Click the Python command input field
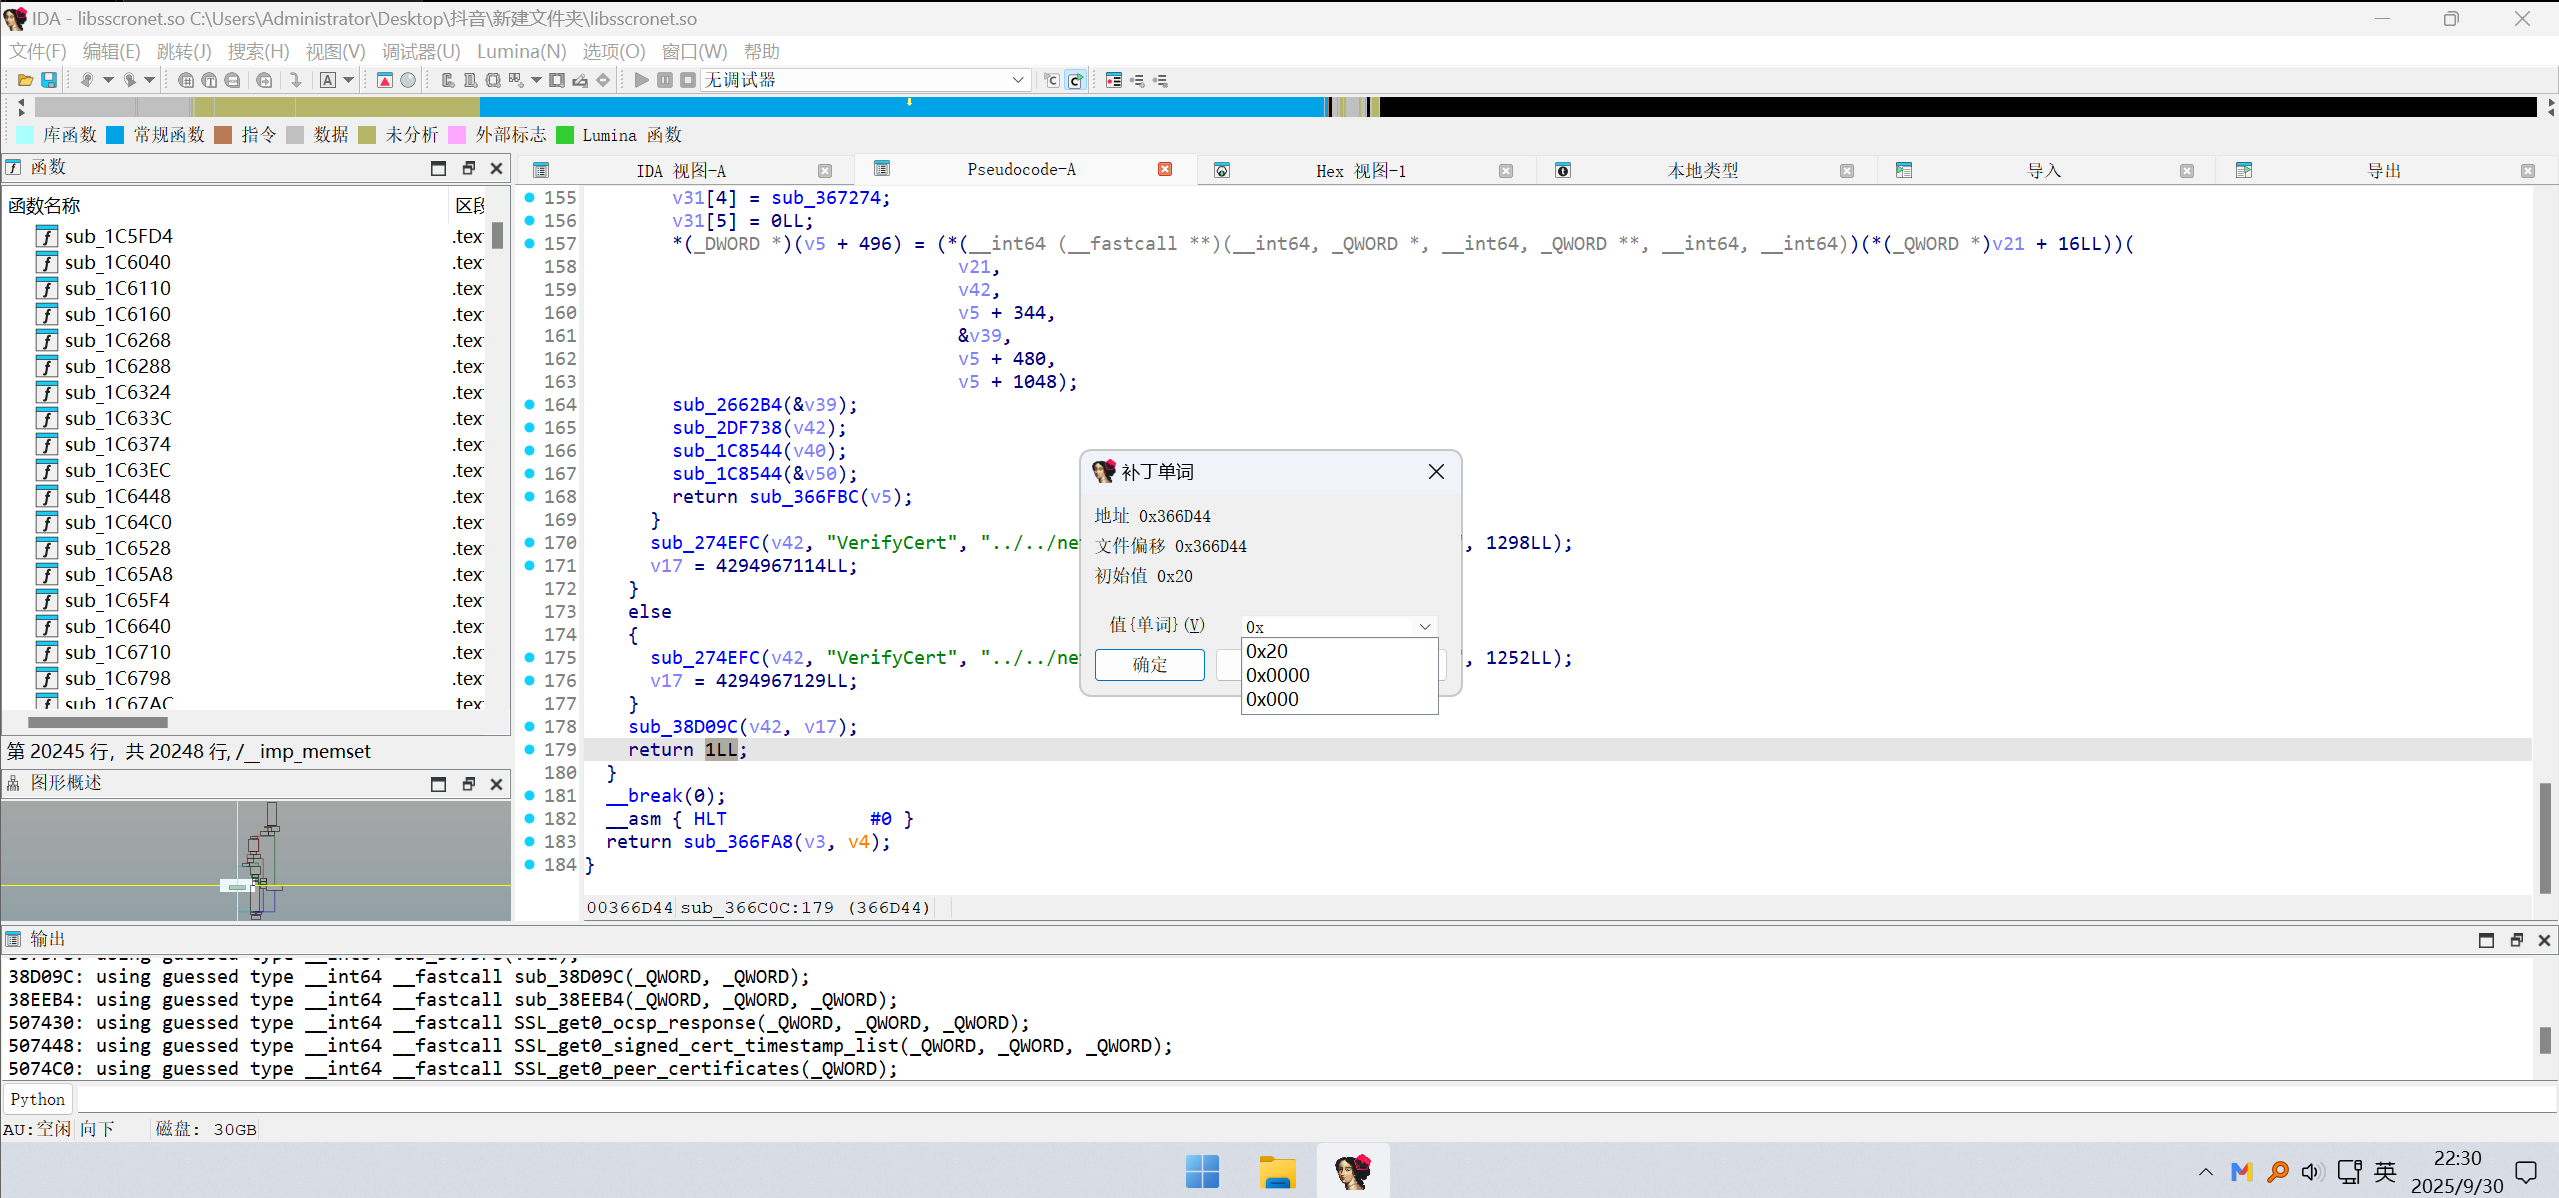 [1300, 1099]
